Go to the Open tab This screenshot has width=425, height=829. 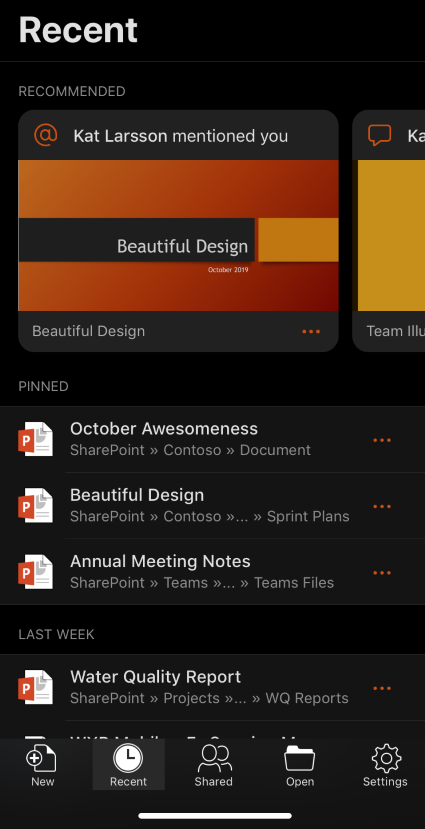[x=300, y=765]
